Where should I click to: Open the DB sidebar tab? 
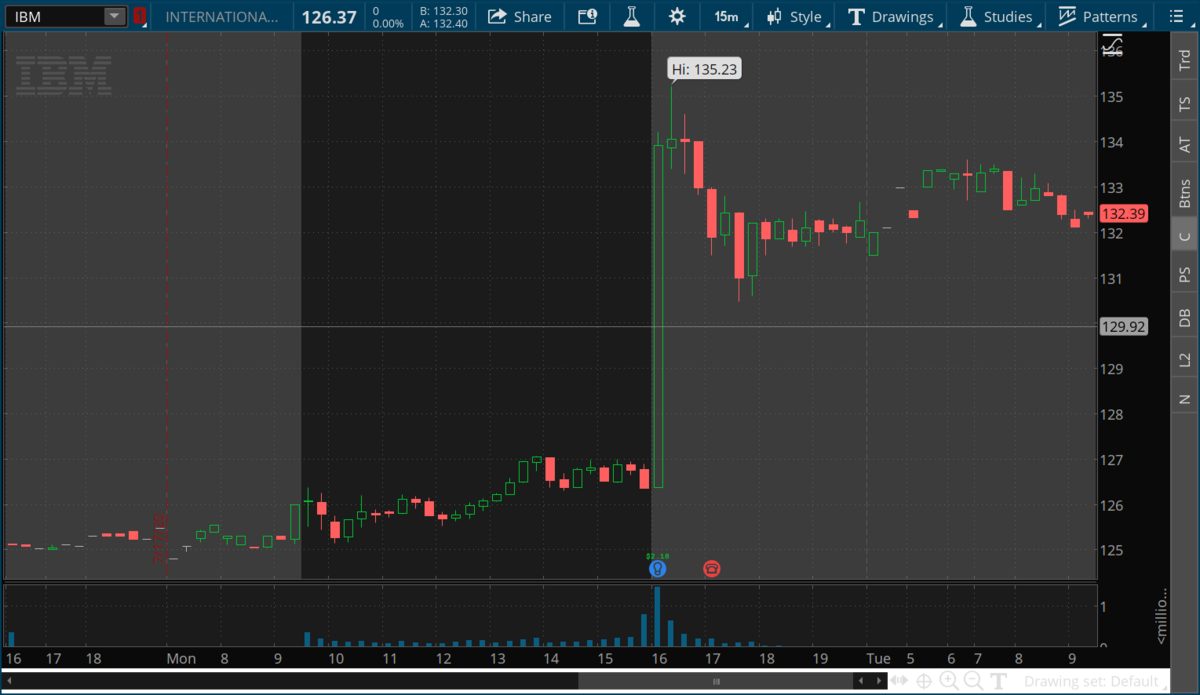(1185, 318)
